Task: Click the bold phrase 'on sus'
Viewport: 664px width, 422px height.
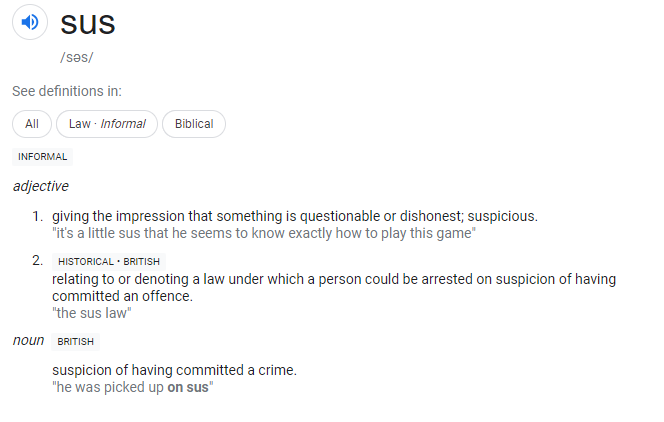Action: (x=188, y=387)
